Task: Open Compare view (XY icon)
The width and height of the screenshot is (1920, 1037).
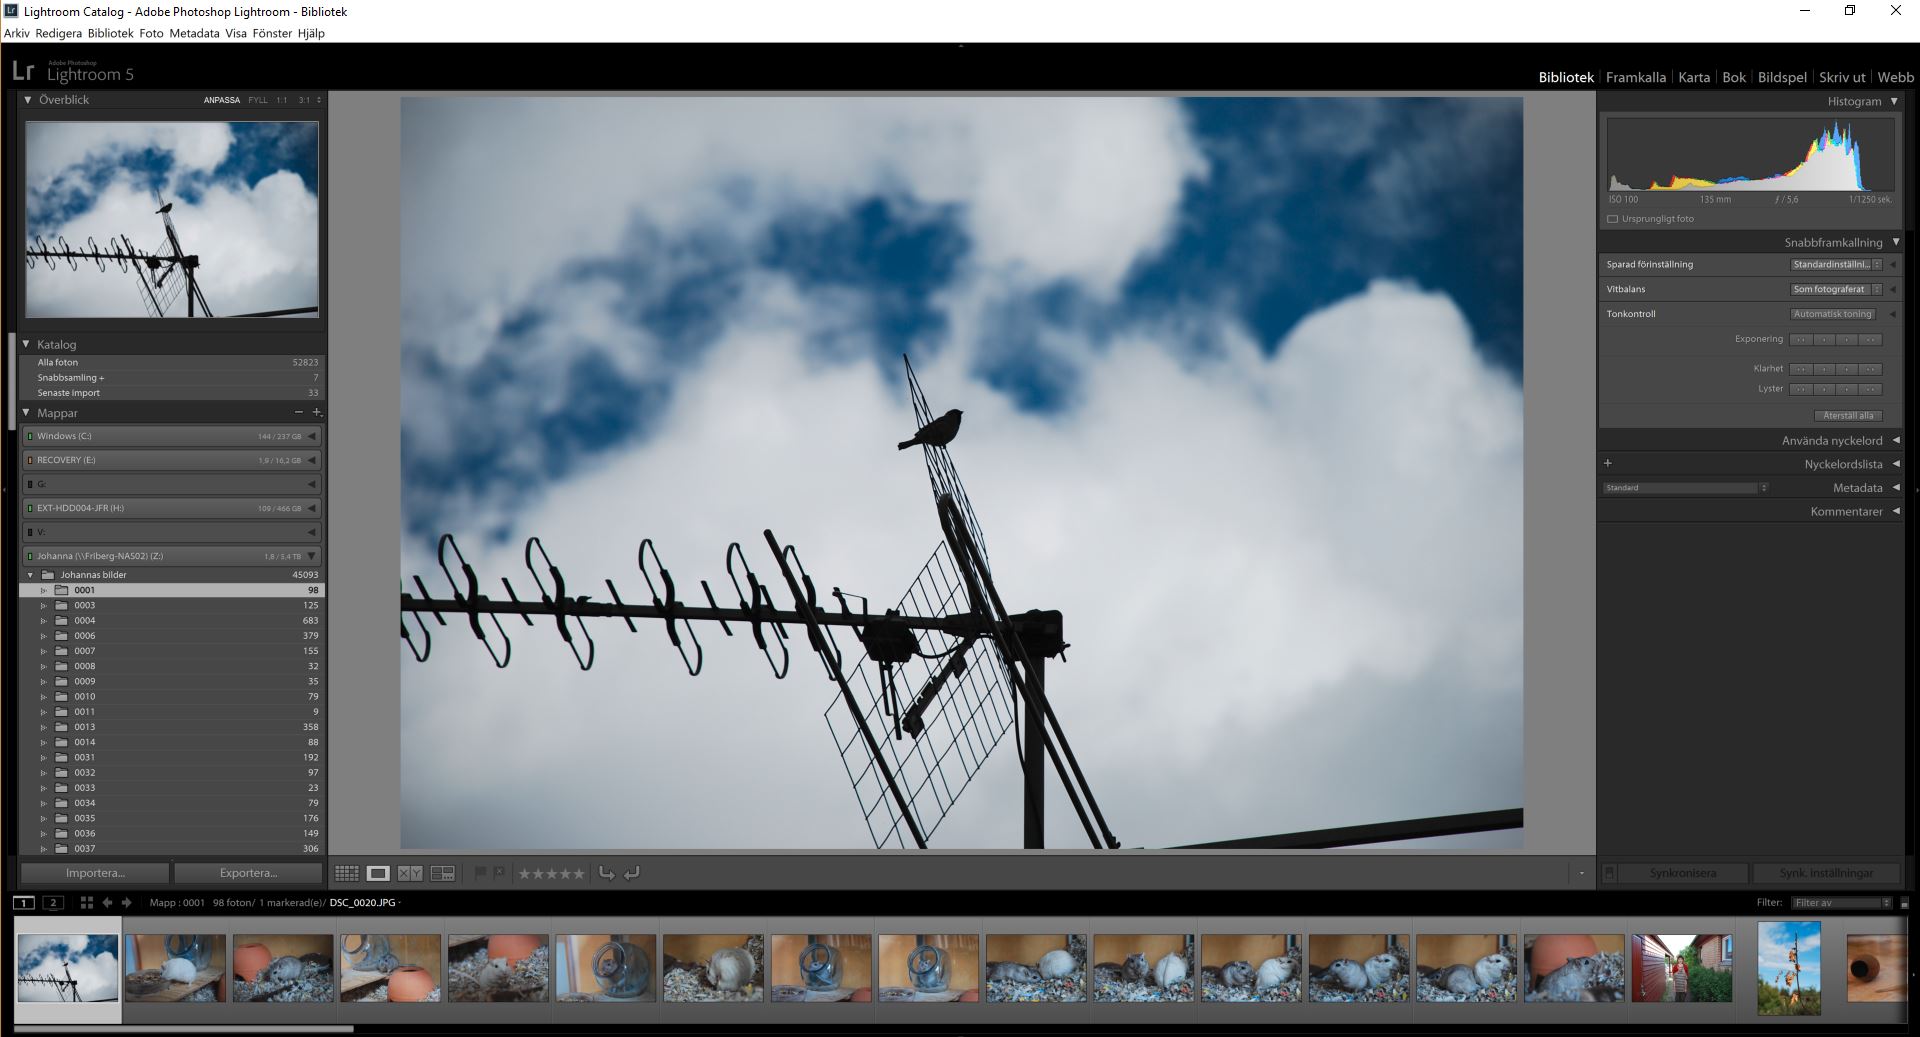Action: click(410, 873)
